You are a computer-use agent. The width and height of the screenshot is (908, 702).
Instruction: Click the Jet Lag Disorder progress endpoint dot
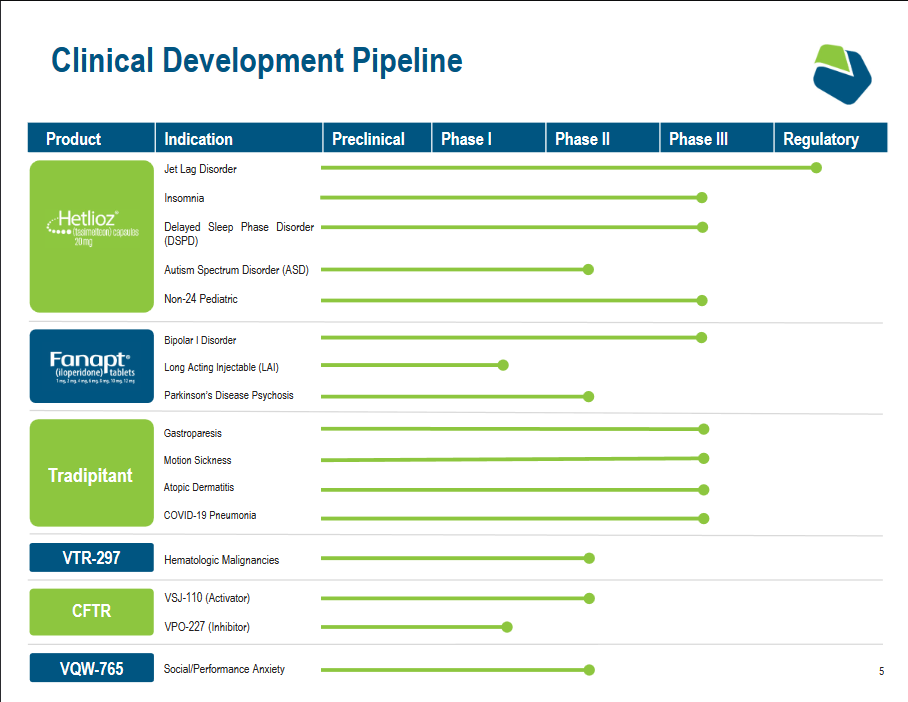click(x=817, y=168)
